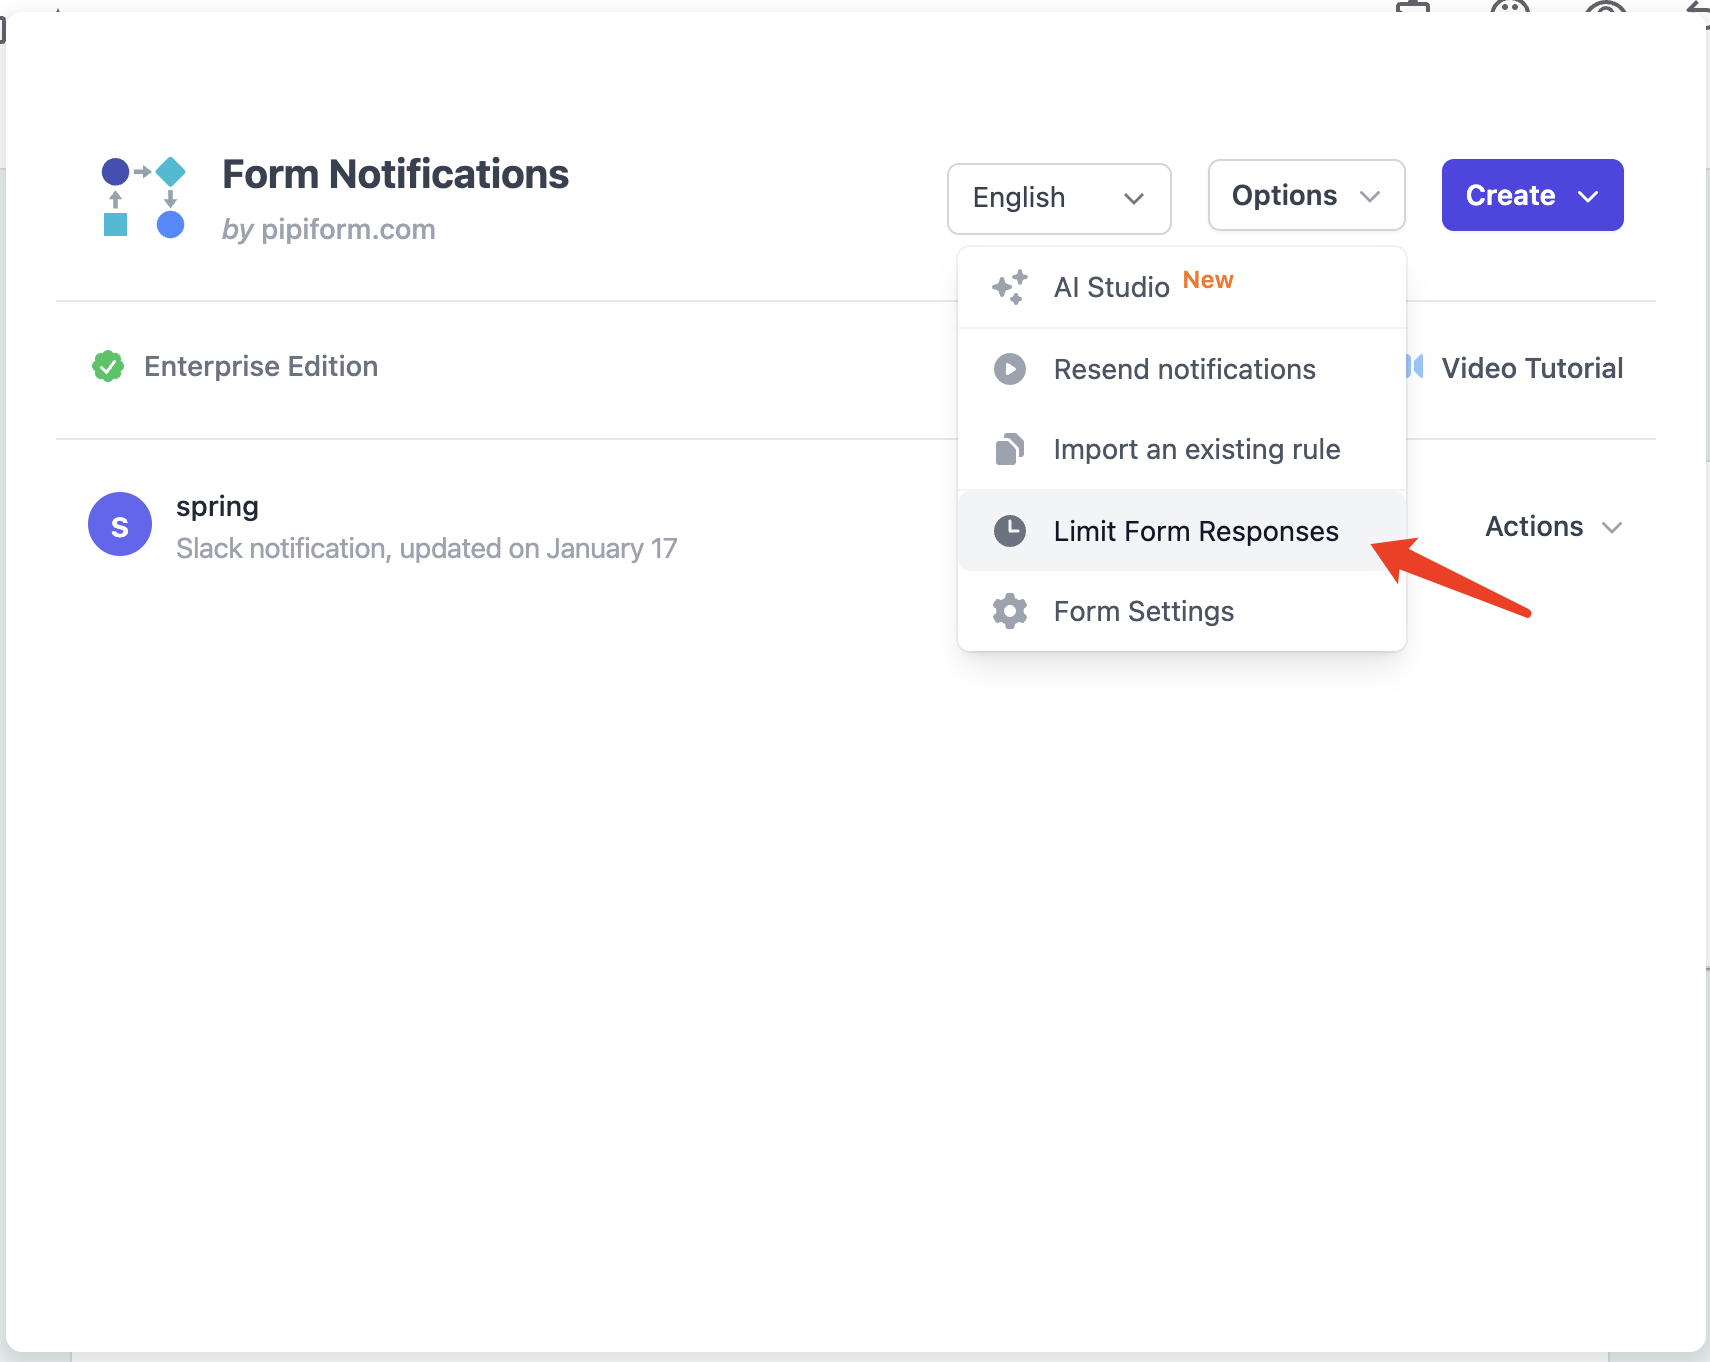Viewport: 1710px width, 1362px height.
Task: Choose Resend notifications in the Options menu
Action: 1184,369
